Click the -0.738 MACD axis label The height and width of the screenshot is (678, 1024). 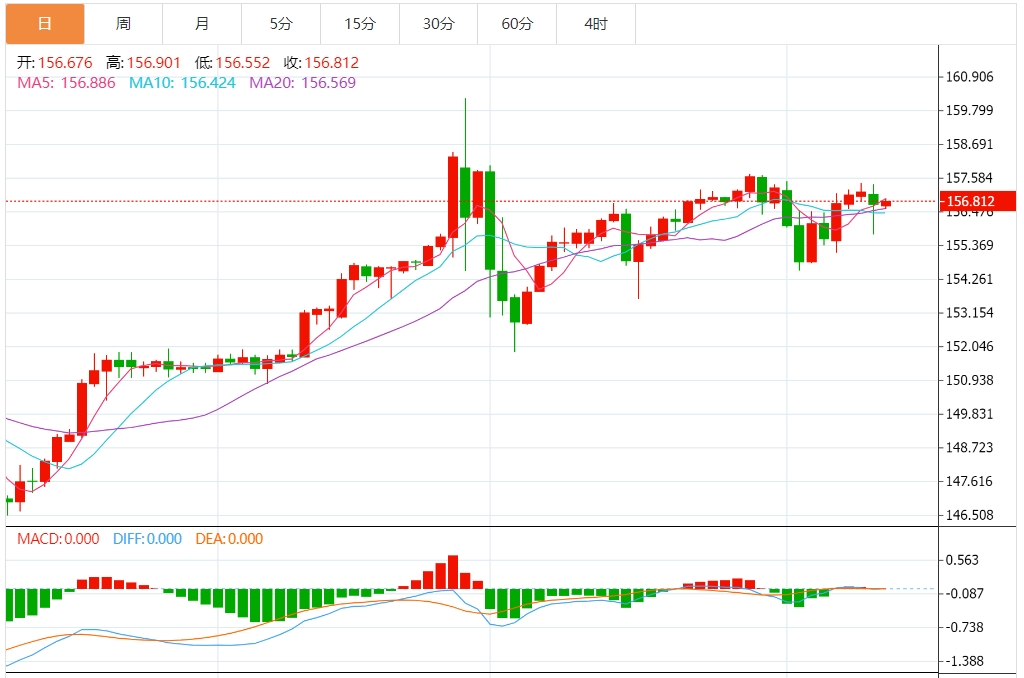965,628
